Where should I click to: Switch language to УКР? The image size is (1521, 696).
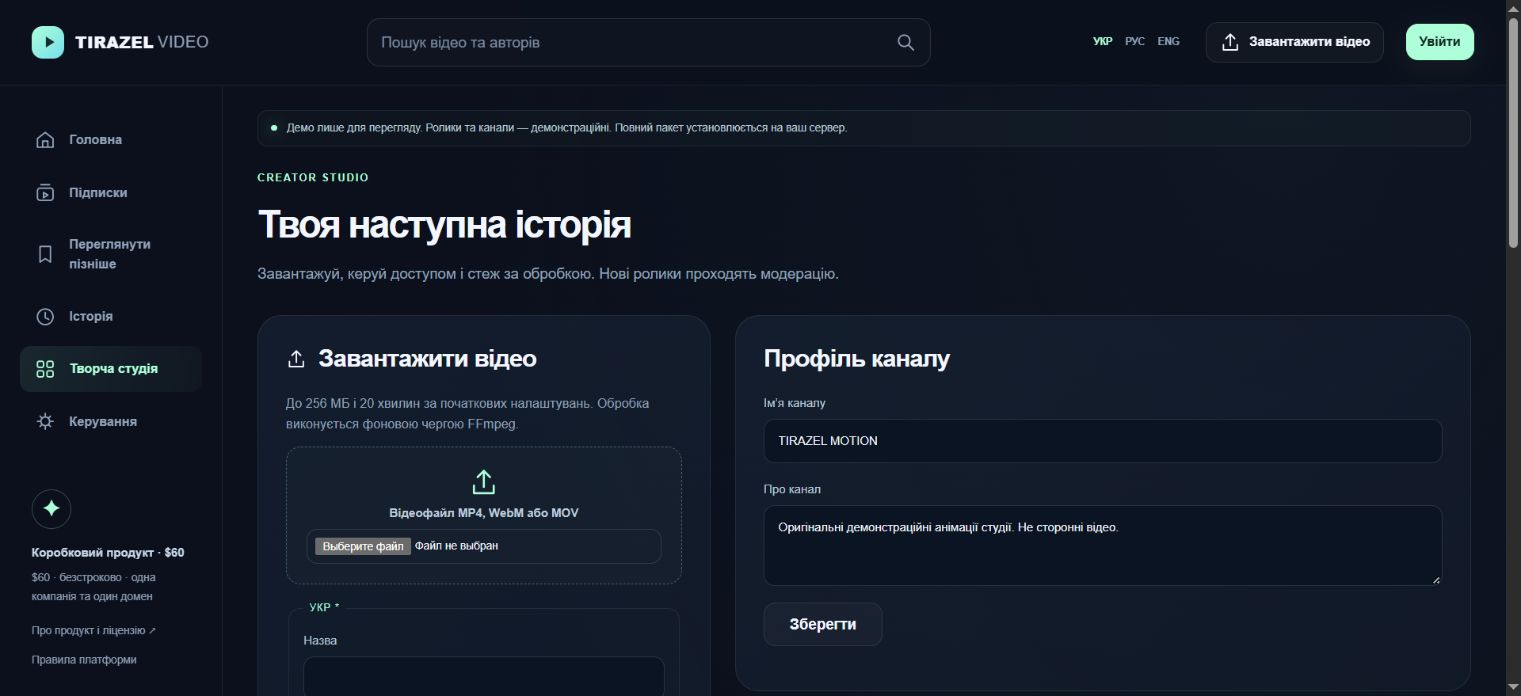pos(1103,42)
